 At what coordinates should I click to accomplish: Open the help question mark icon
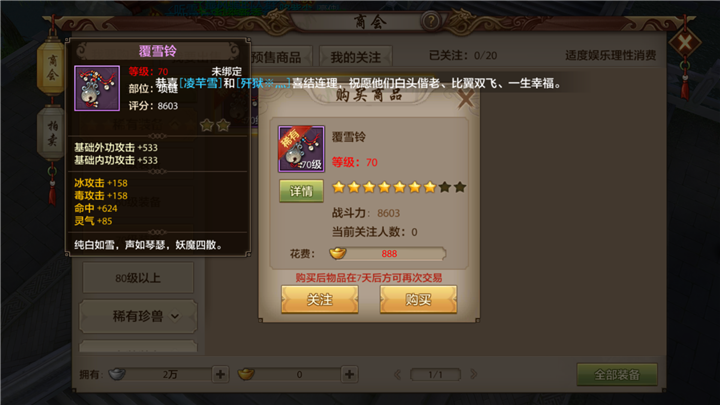click(431, 21)
